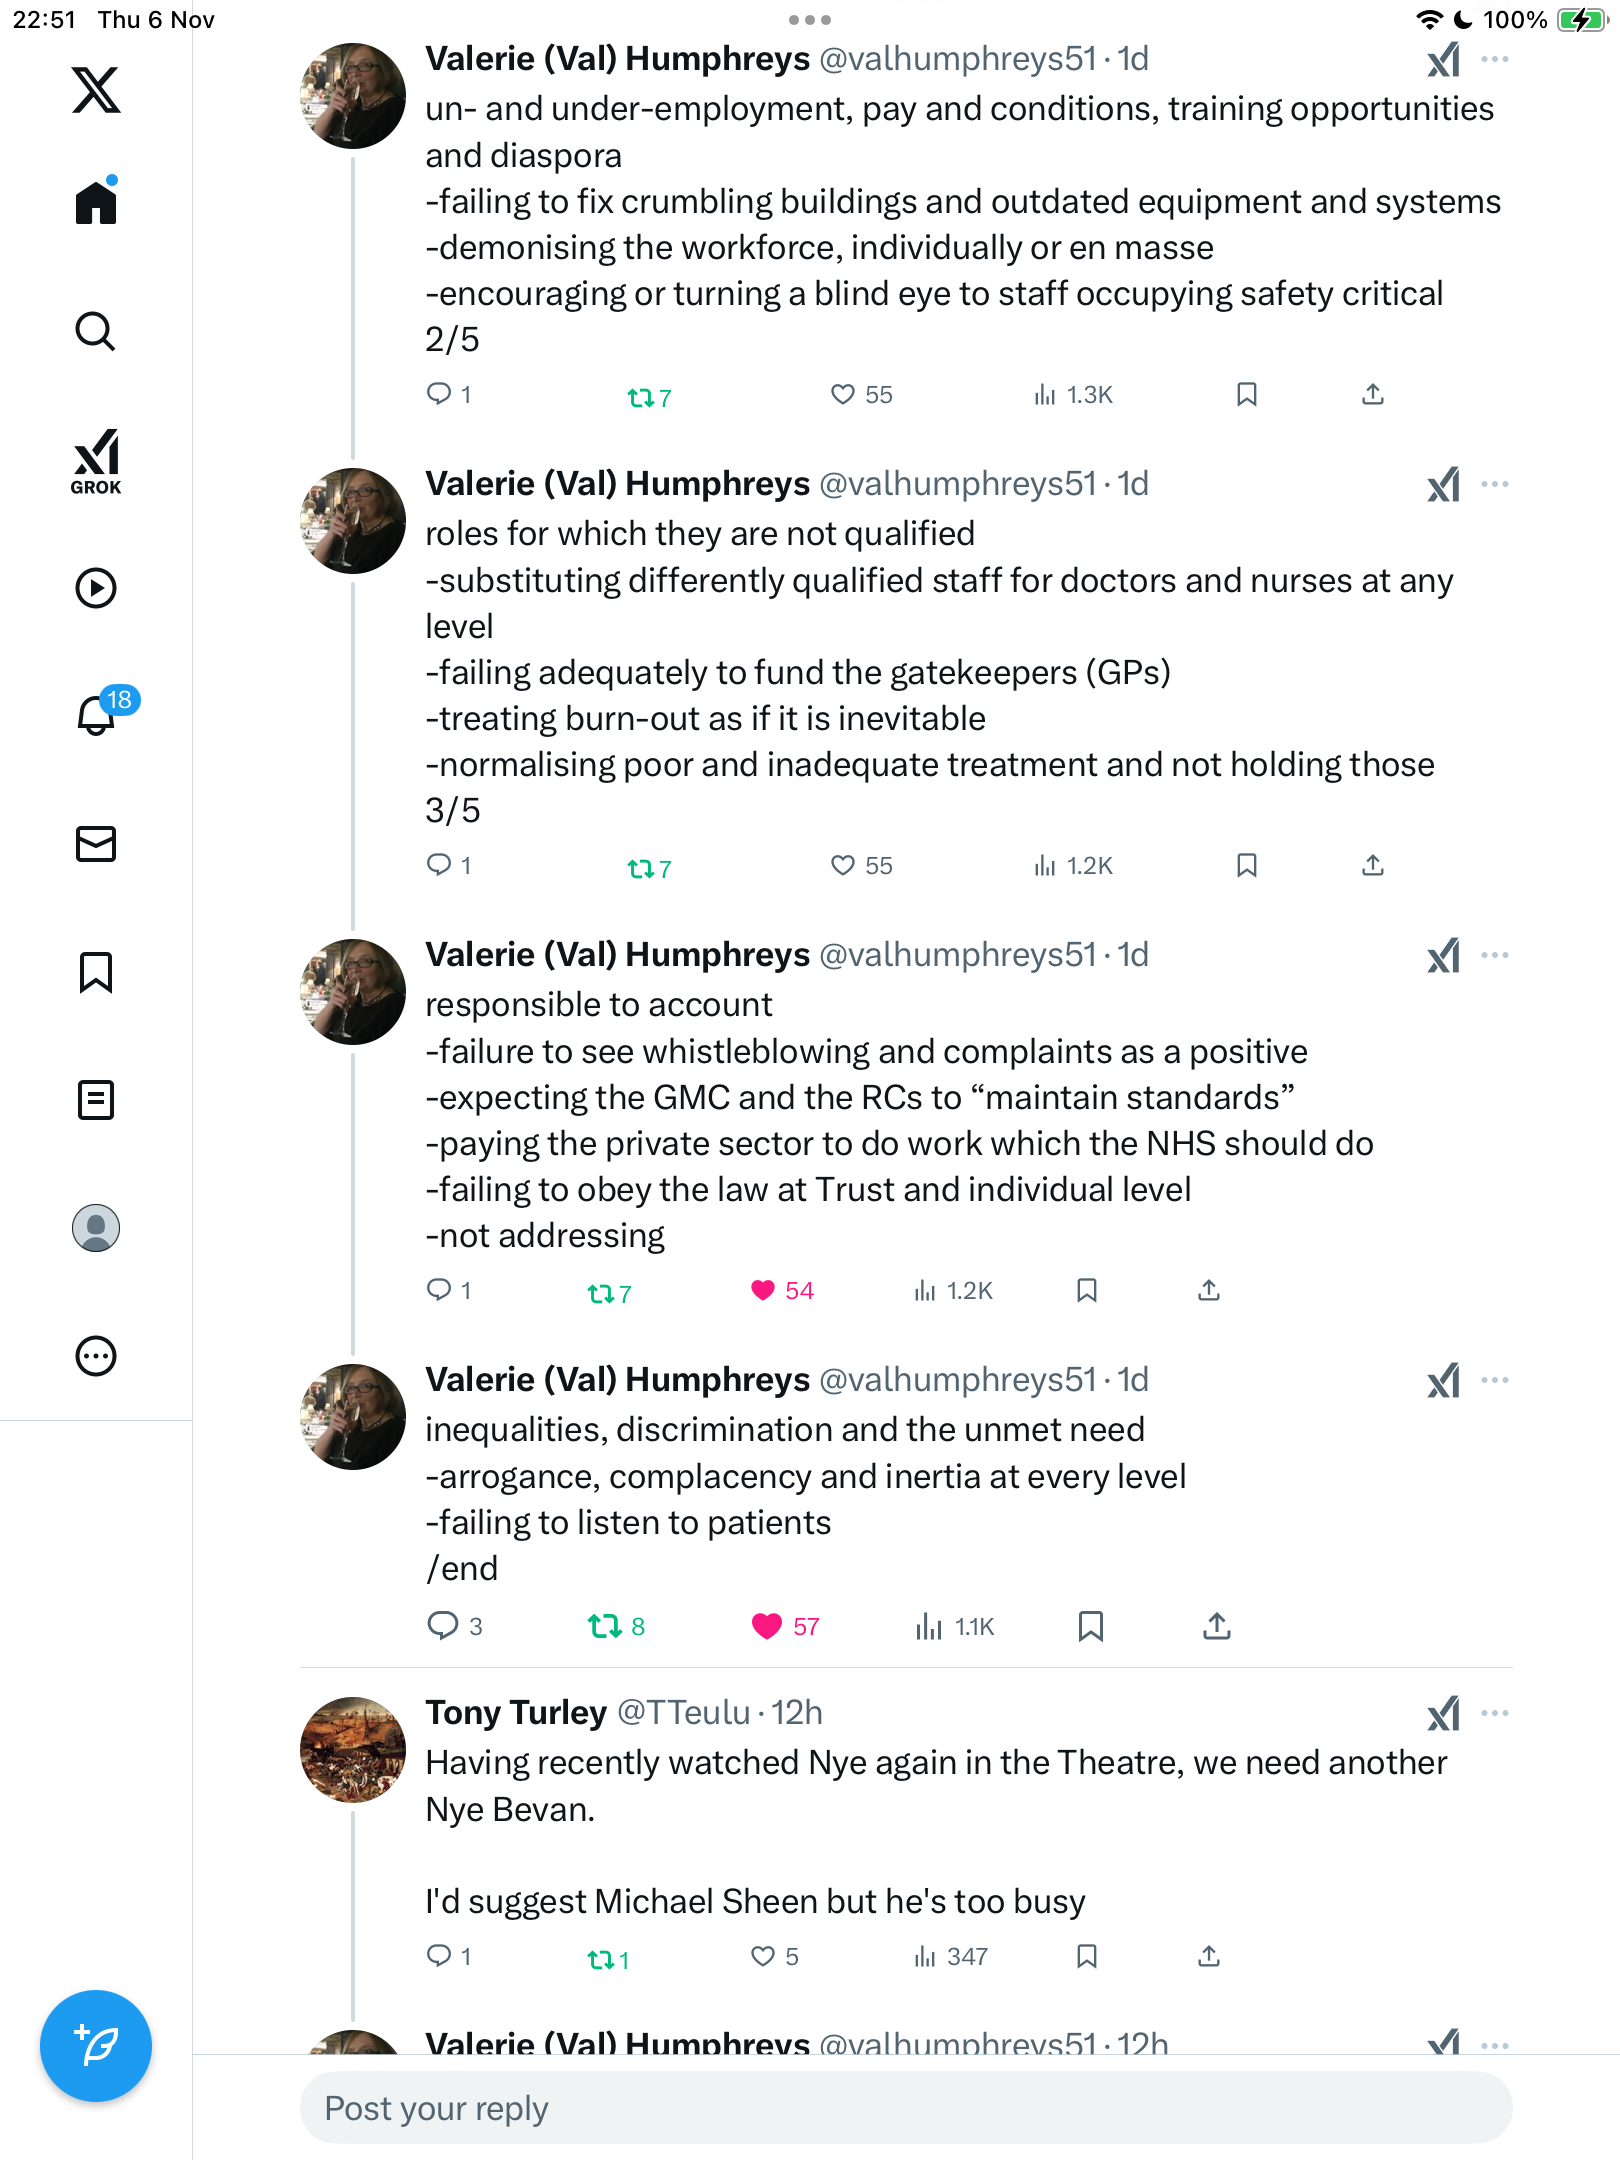Open Tony Turley's profile name link
Viewport: 1620px width, 2160px height.
point(516,1713)
